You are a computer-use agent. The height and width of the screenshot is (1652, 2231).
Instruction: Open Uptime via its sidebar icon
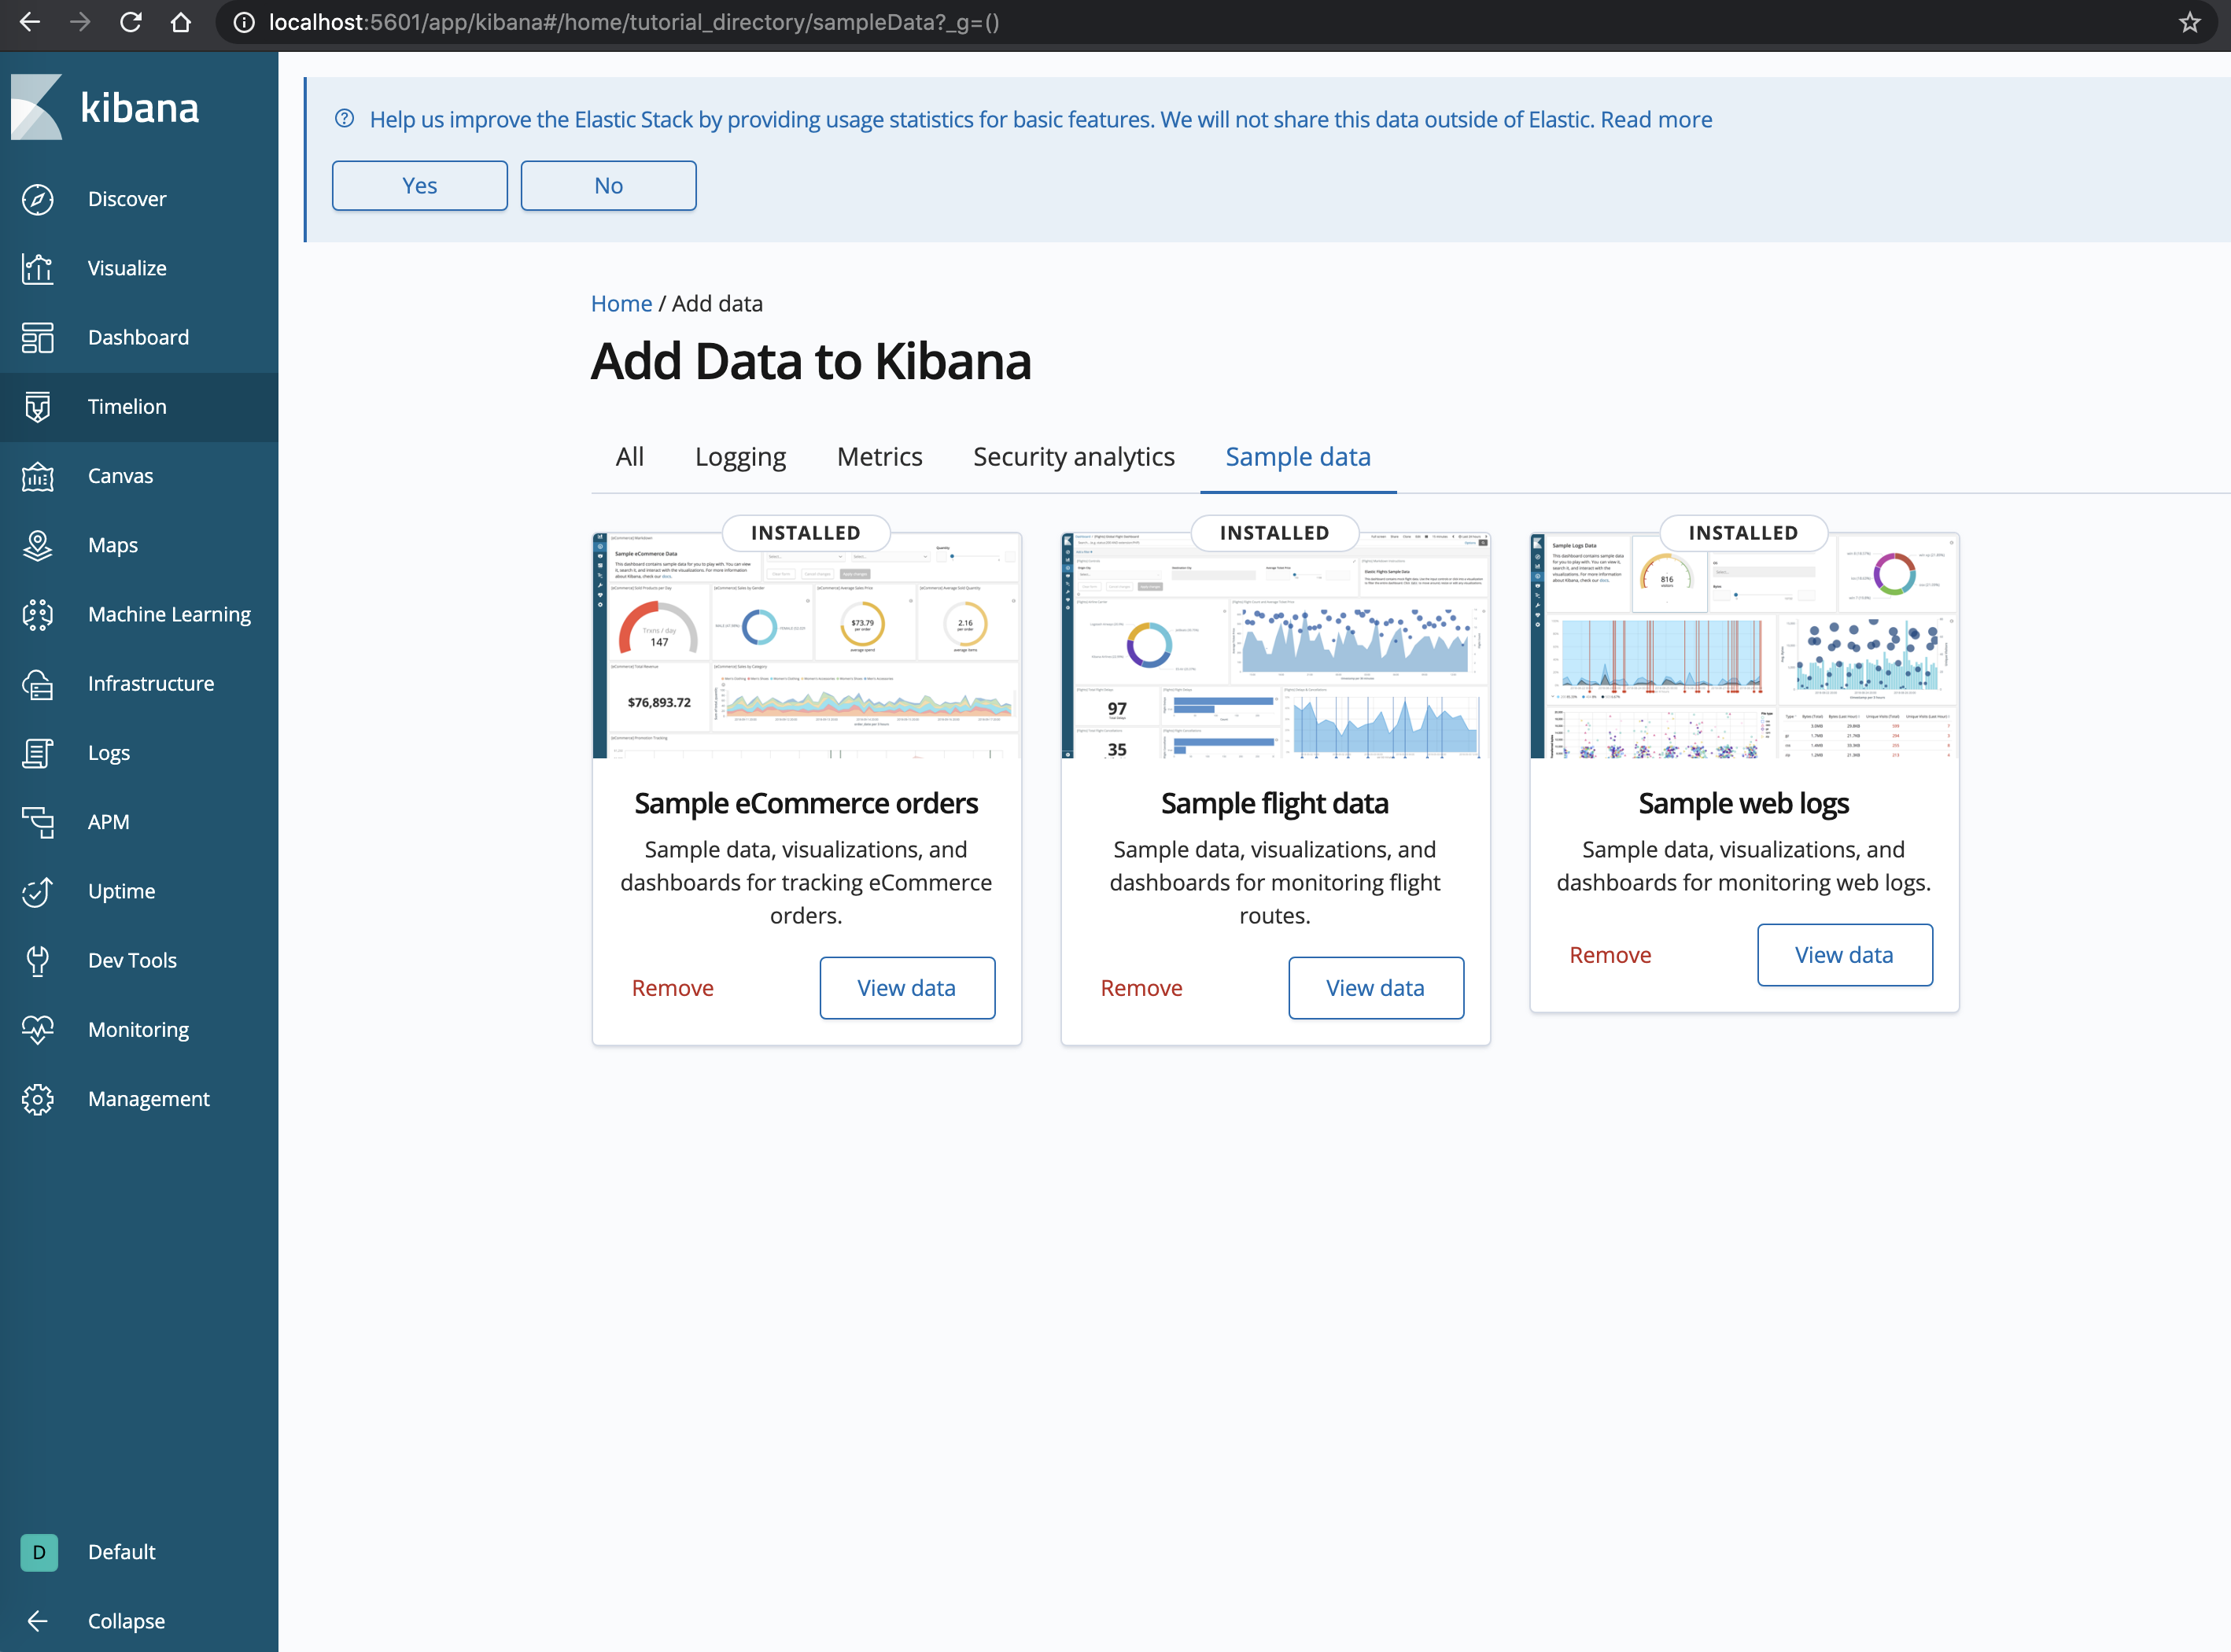pos(38,891)
